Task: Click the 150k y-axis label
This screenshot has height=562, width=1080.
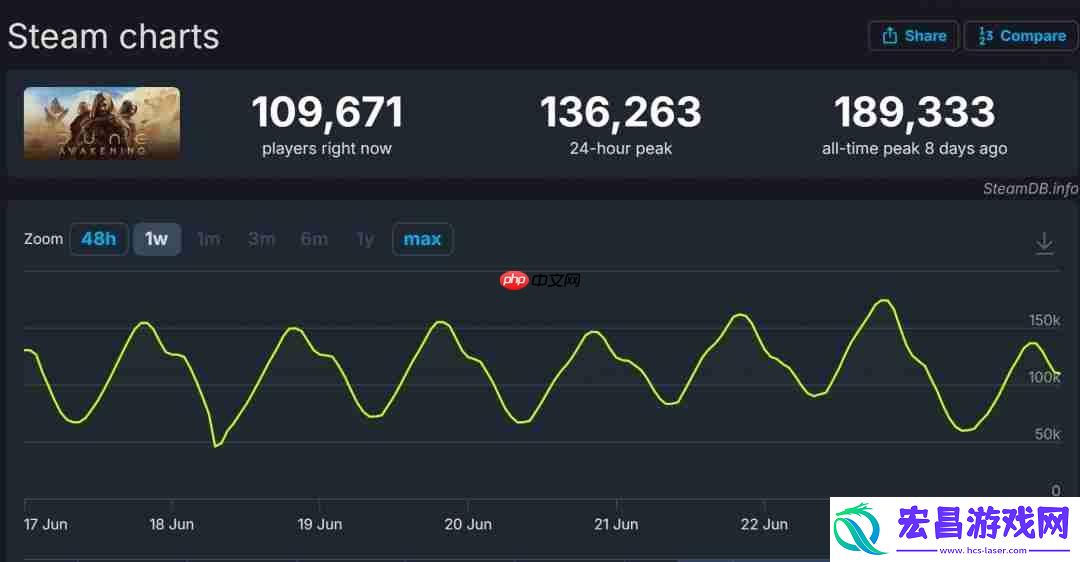Action: (x=1044, y=320)
